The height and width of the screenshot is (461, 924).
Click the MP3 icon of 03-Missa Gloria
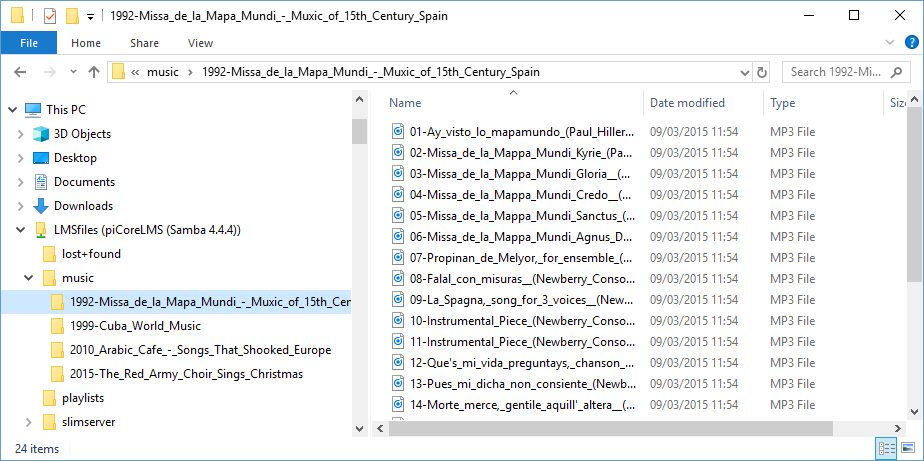[398, 174]
